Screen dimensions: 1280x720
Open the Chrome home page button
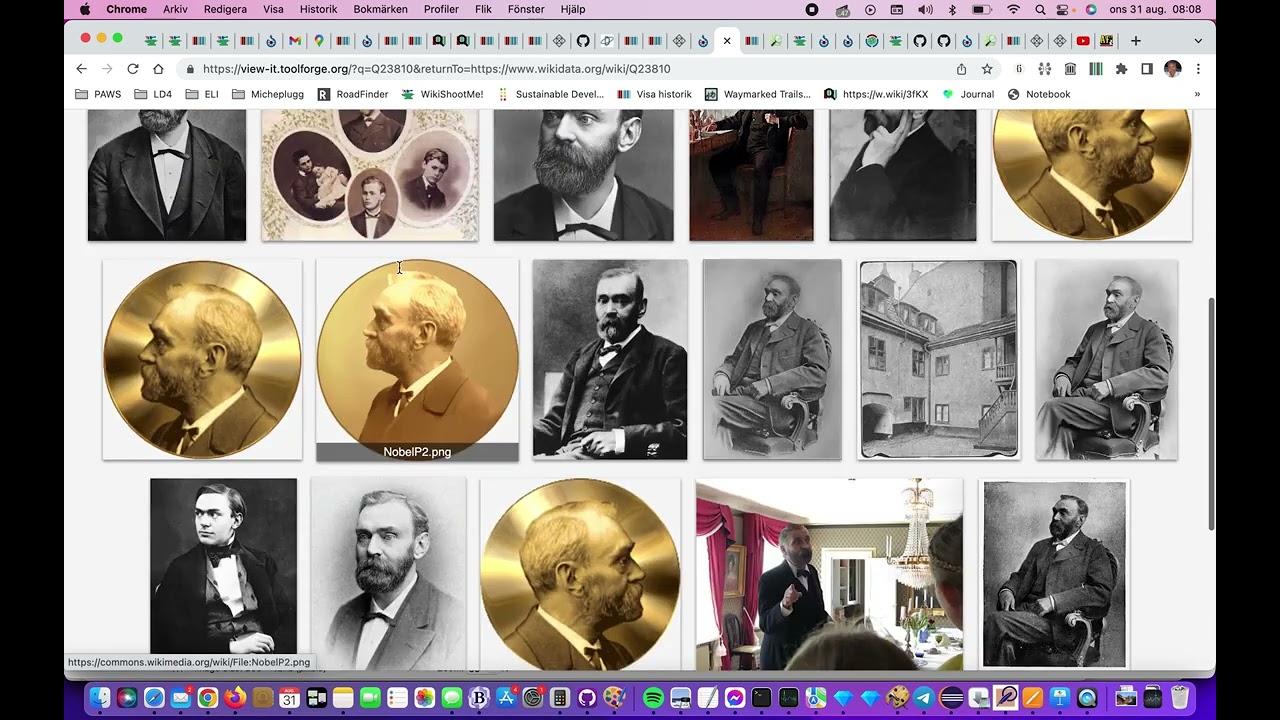tap(158, 69)
